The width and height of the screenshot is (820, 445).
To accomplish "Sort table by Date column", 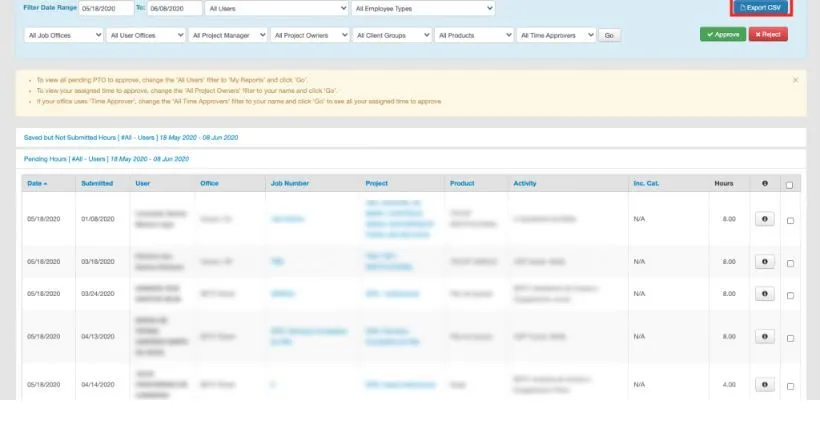I will coord(37,184).
